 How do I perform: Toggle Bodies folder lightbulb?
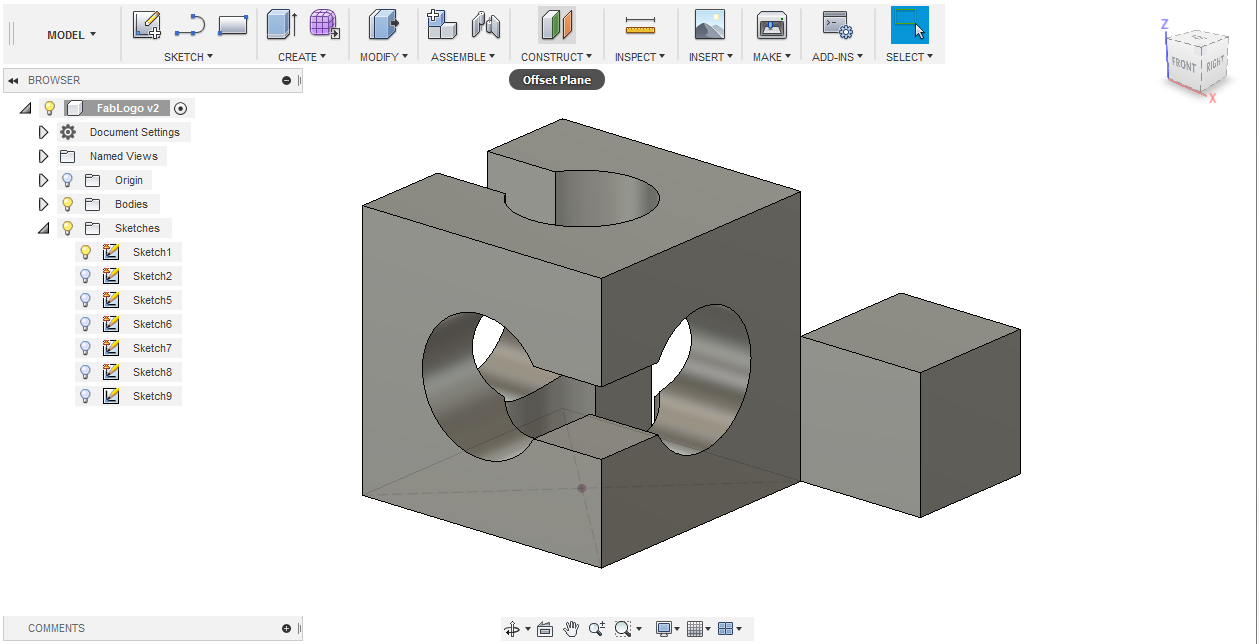pyautogui.click(x=68, y=204)
